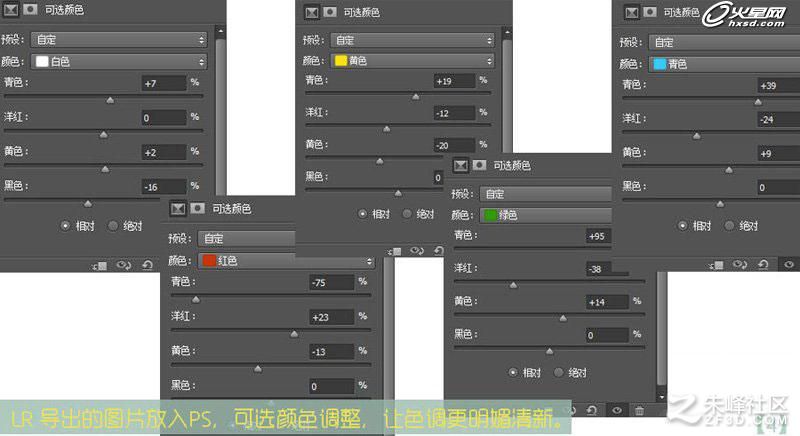Click the 黑色 (Black) value field showing -16
The width and height of the screenshot is (800, 436).
[164, 187]
